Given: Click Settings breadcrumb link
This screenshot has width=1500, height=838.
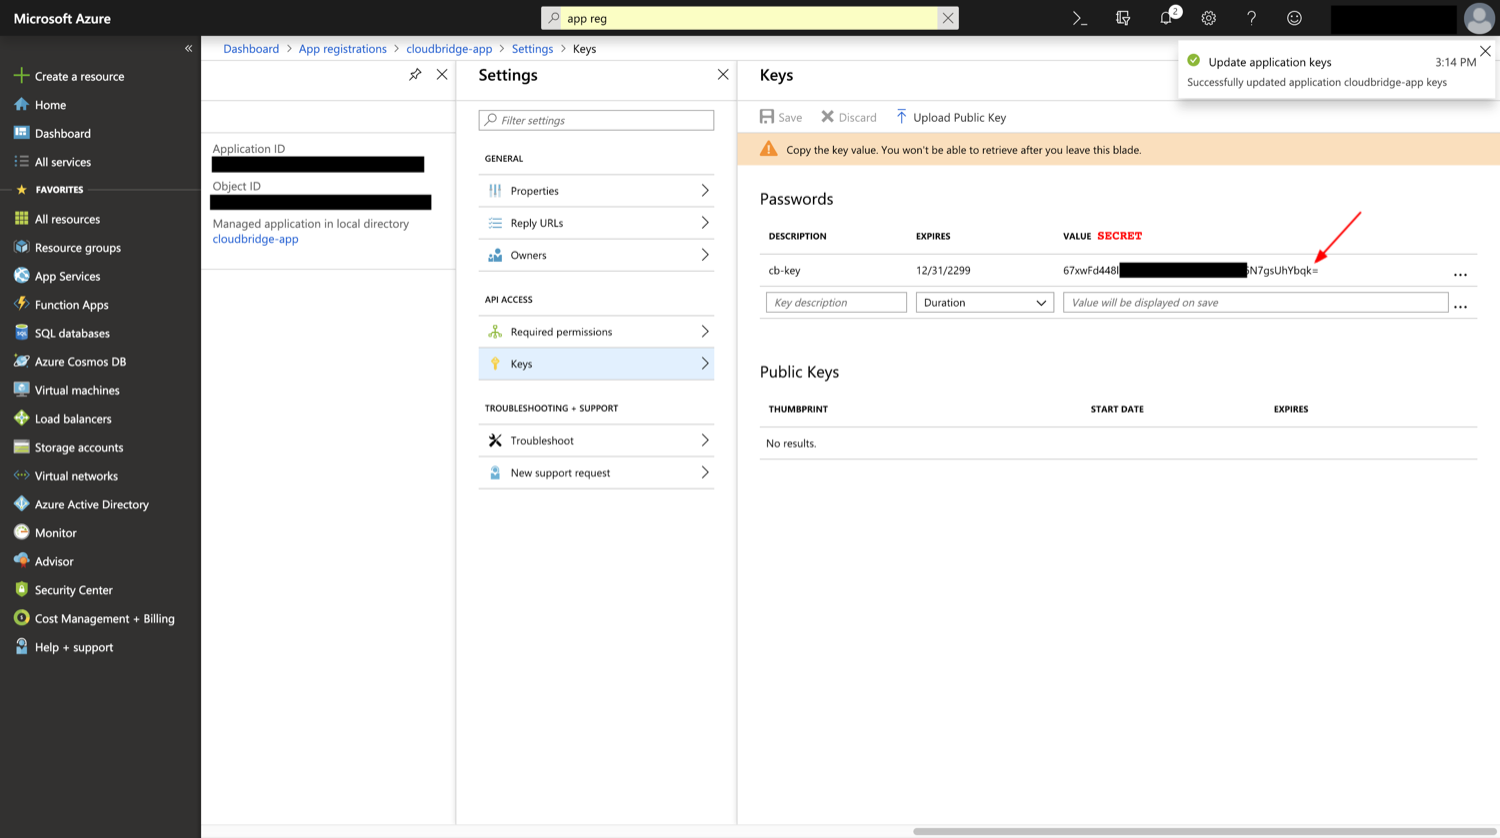Looking at the screenshot, I should tap(532, 48).
